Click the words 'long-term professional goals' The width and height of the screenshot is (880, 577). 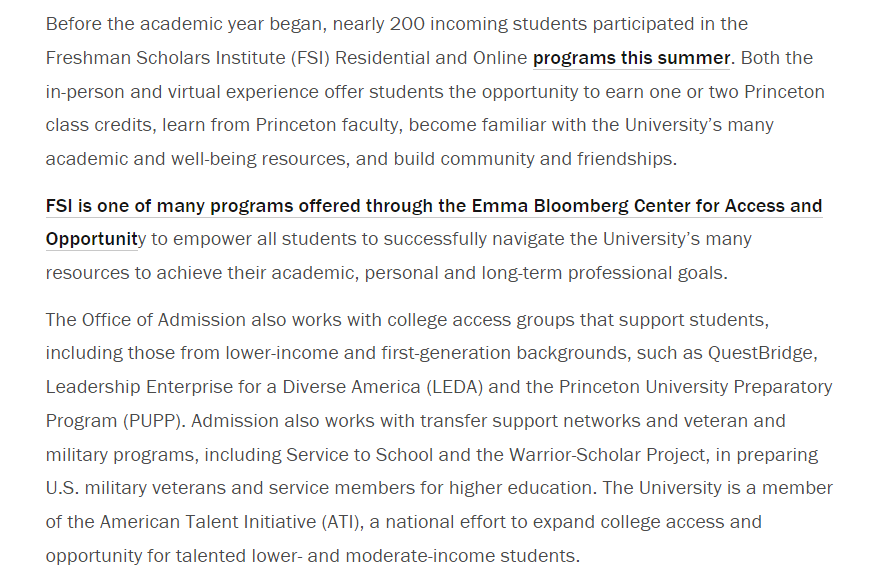602,273
